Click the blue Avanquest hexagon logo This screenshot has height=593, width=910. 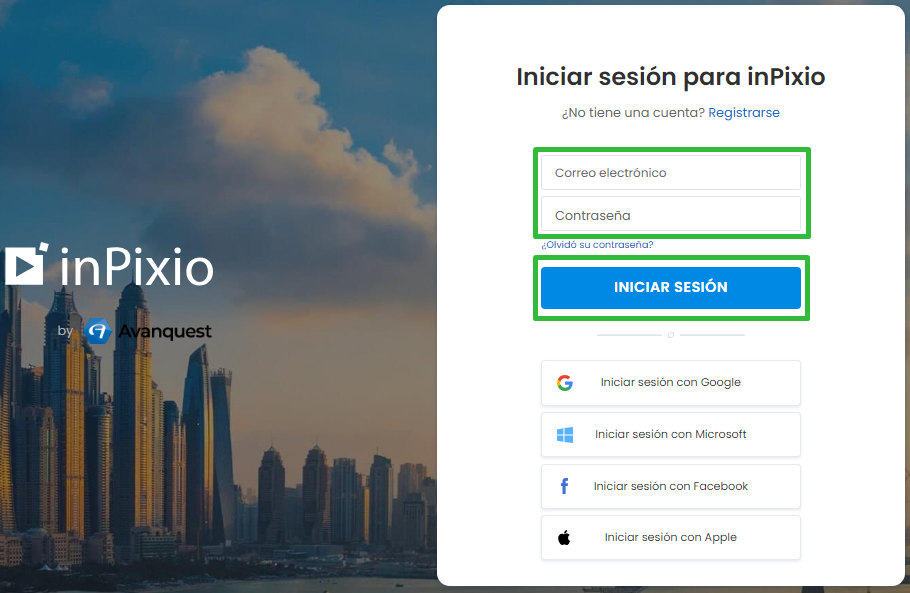(98, 331)
